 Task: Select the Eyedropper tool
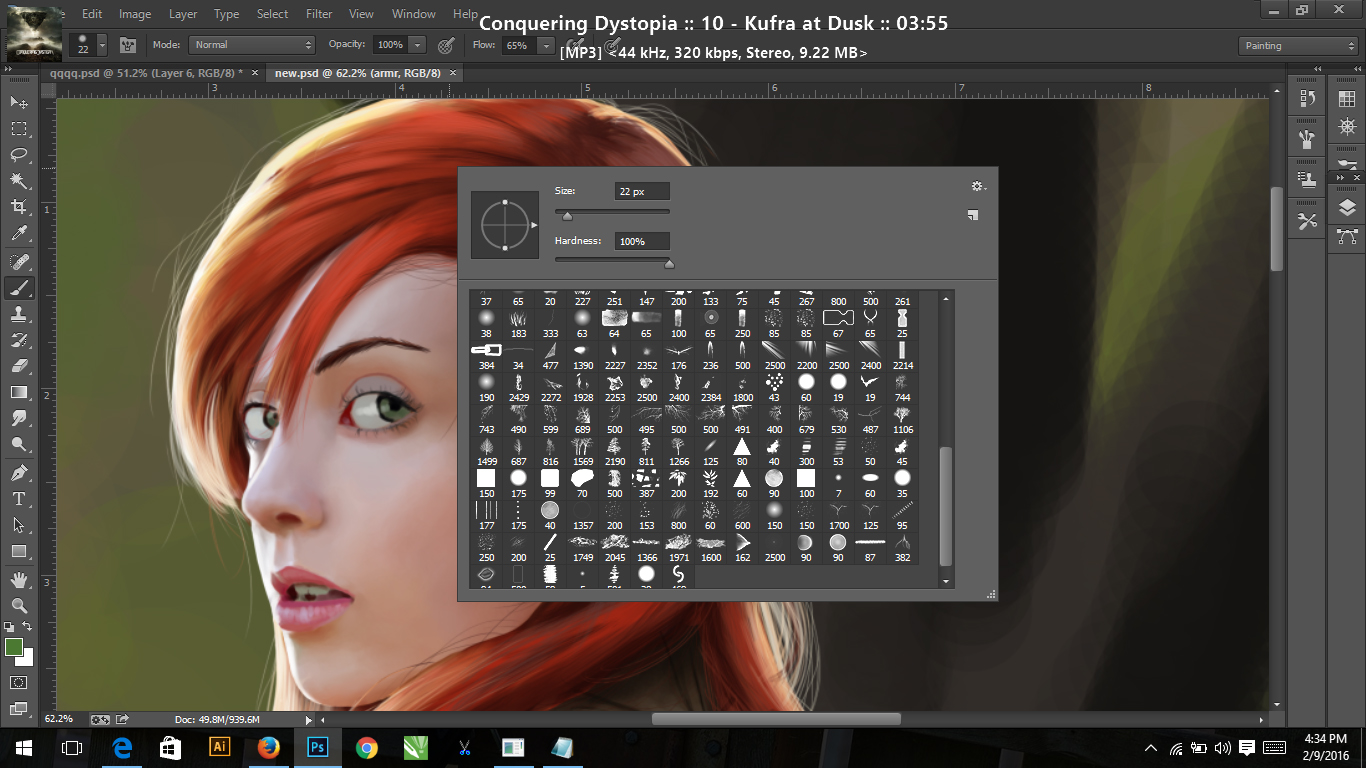click(19, 234)
